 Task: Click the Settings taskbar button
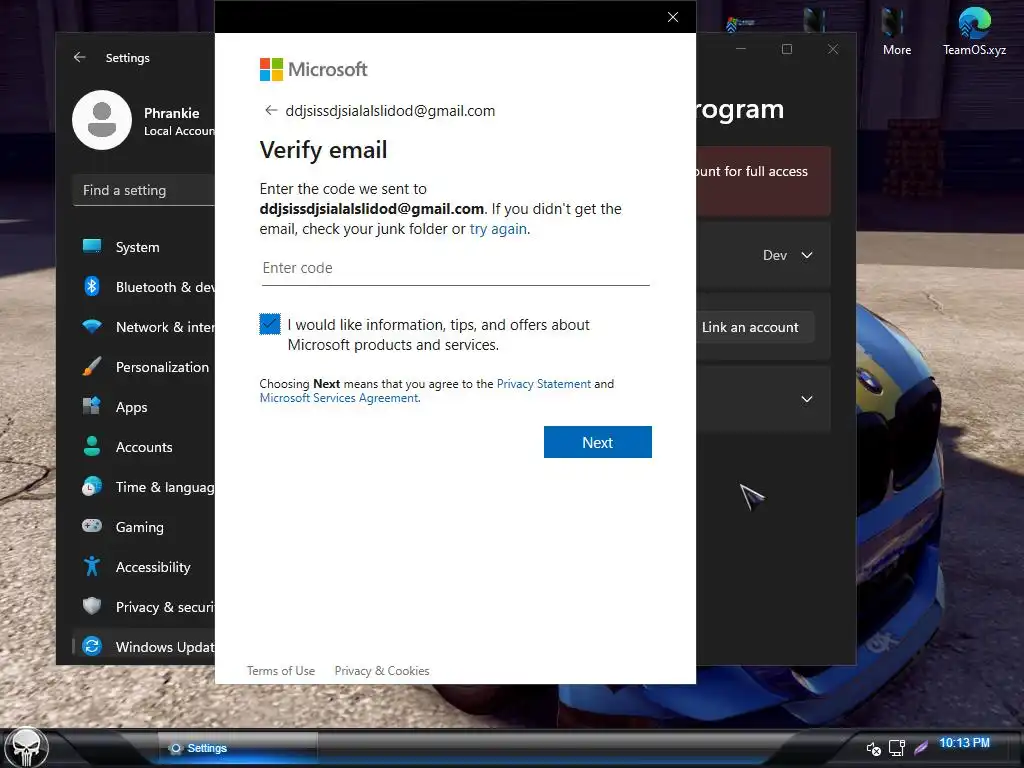(x=238, y=748)
